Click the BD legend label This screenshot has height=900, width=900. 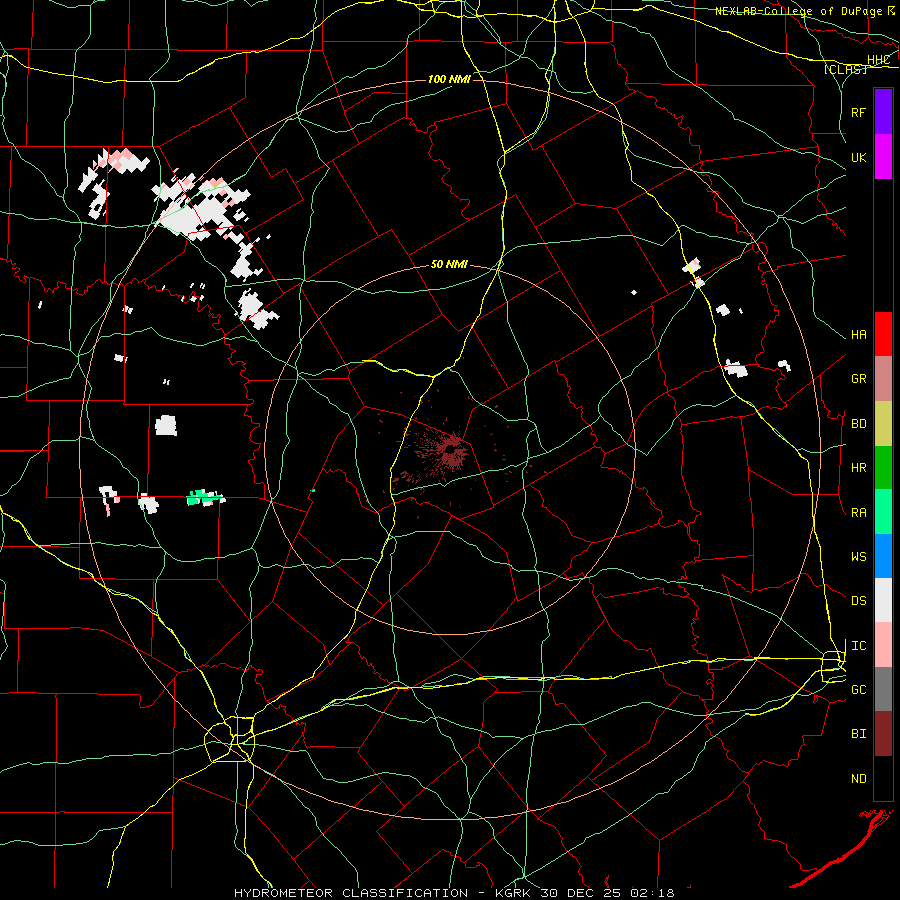click(x=859, y=424)
